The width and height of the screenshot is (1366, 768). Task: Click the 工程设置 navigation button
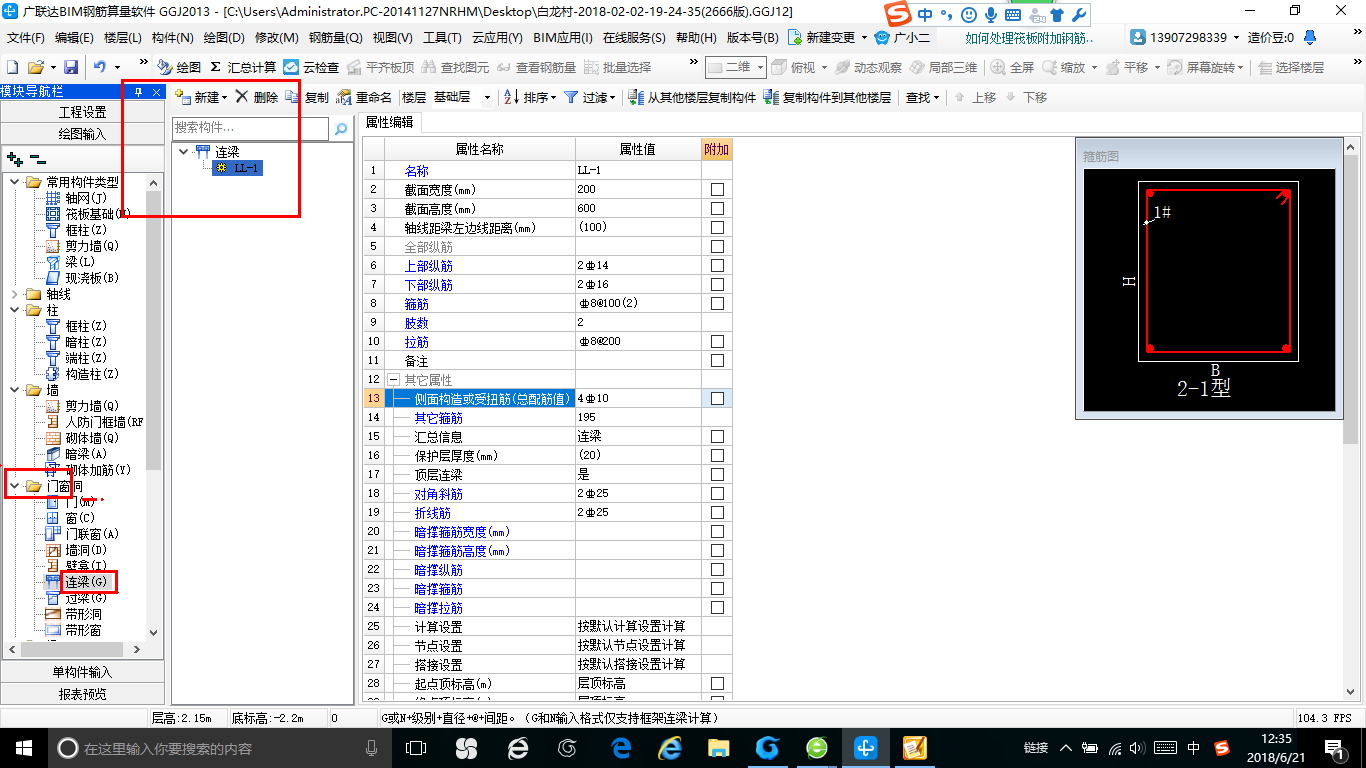coord(82,112)
